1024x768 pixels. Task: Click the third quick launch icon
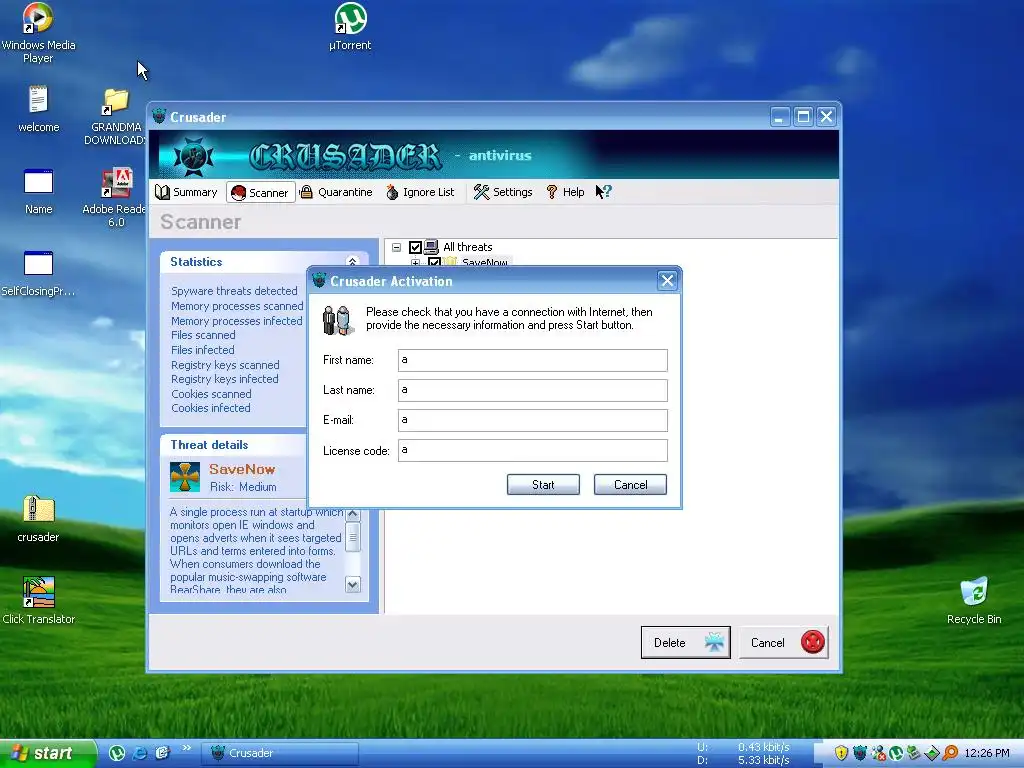point(162,753)
